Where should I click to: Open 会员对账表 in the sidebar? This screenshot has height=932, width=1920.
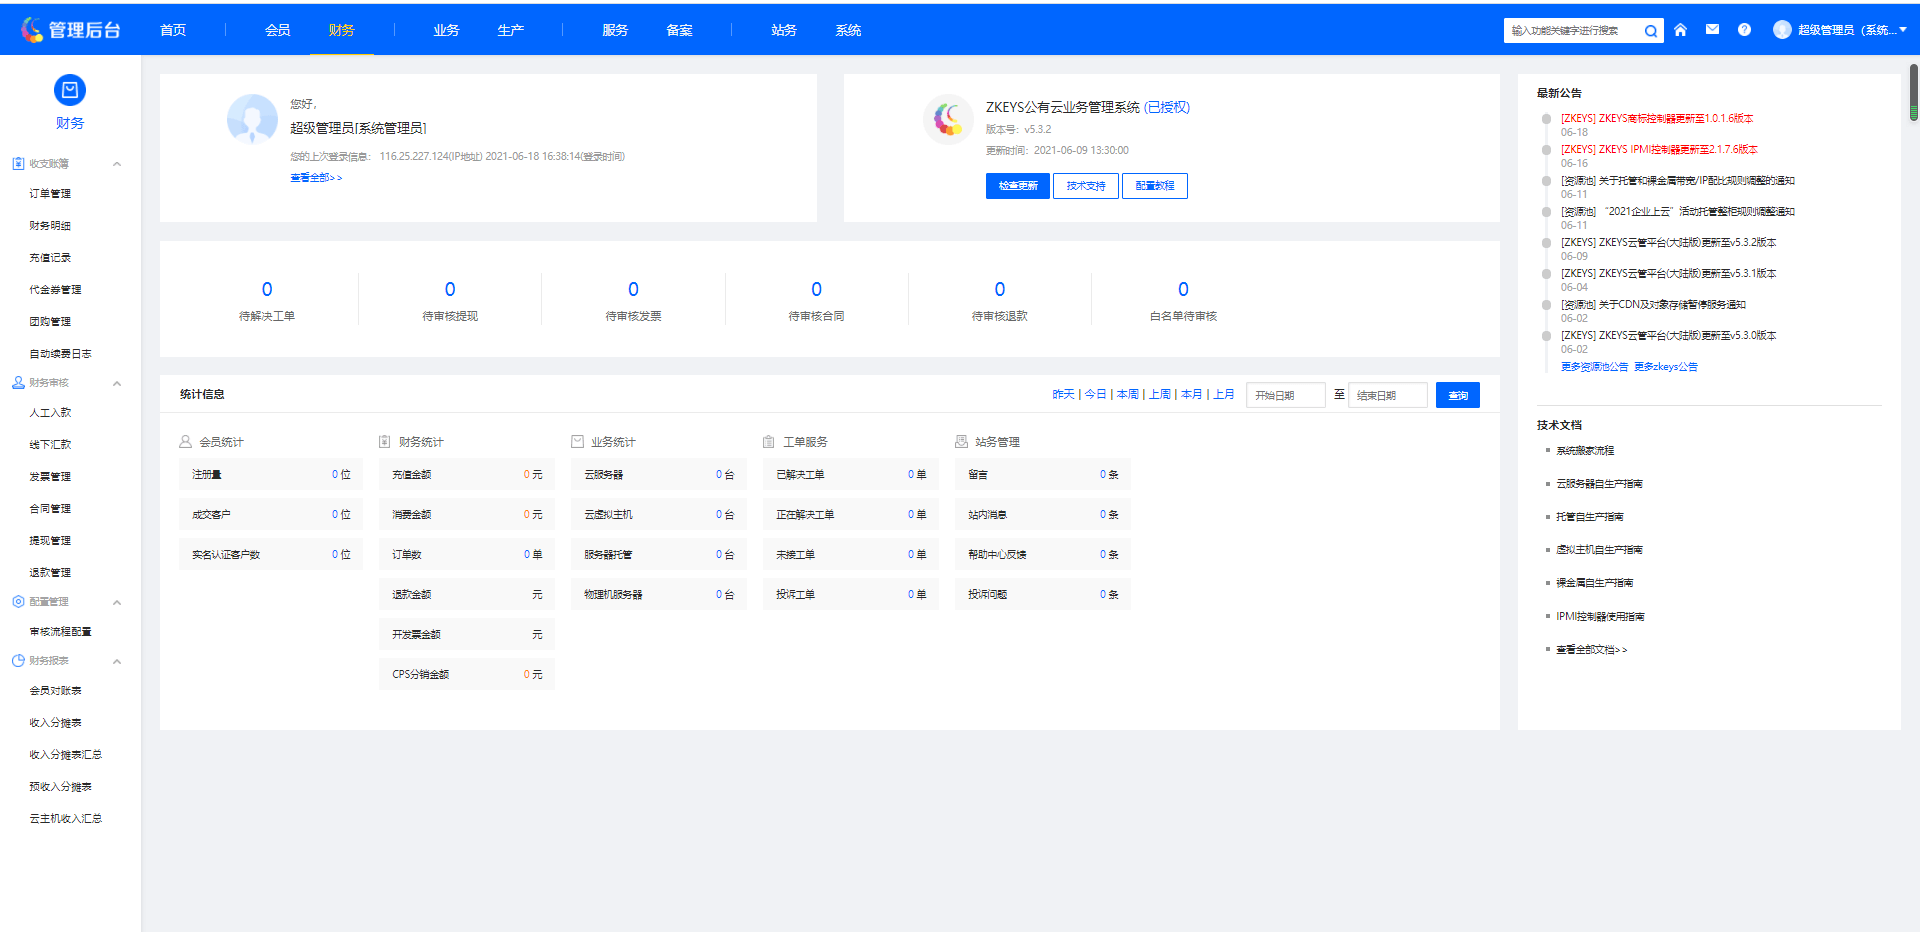55,691
